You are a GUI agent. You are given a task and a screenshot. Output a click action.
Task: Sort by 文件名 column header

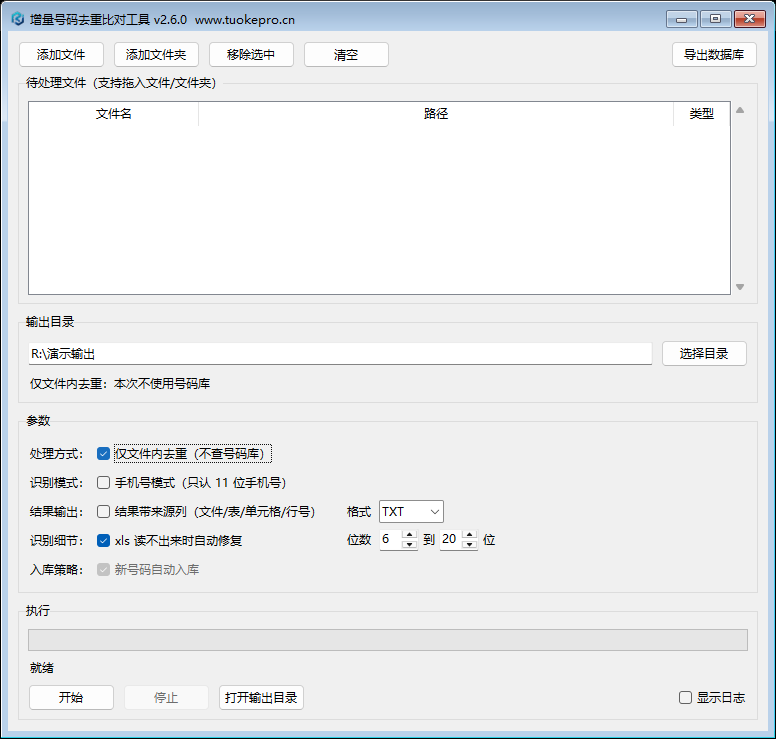[114, 114]
